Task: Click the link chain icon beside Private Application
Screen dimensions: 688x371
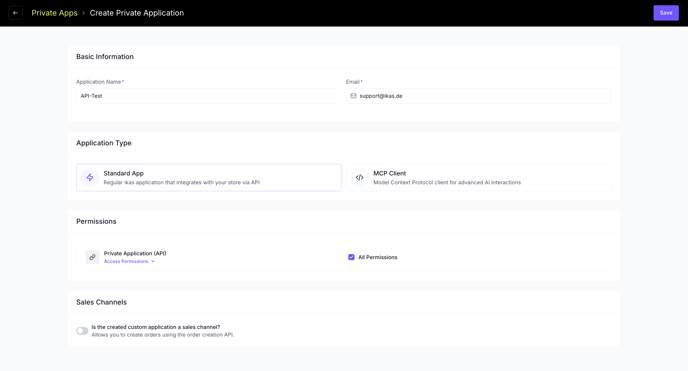Action: [92, 257]
